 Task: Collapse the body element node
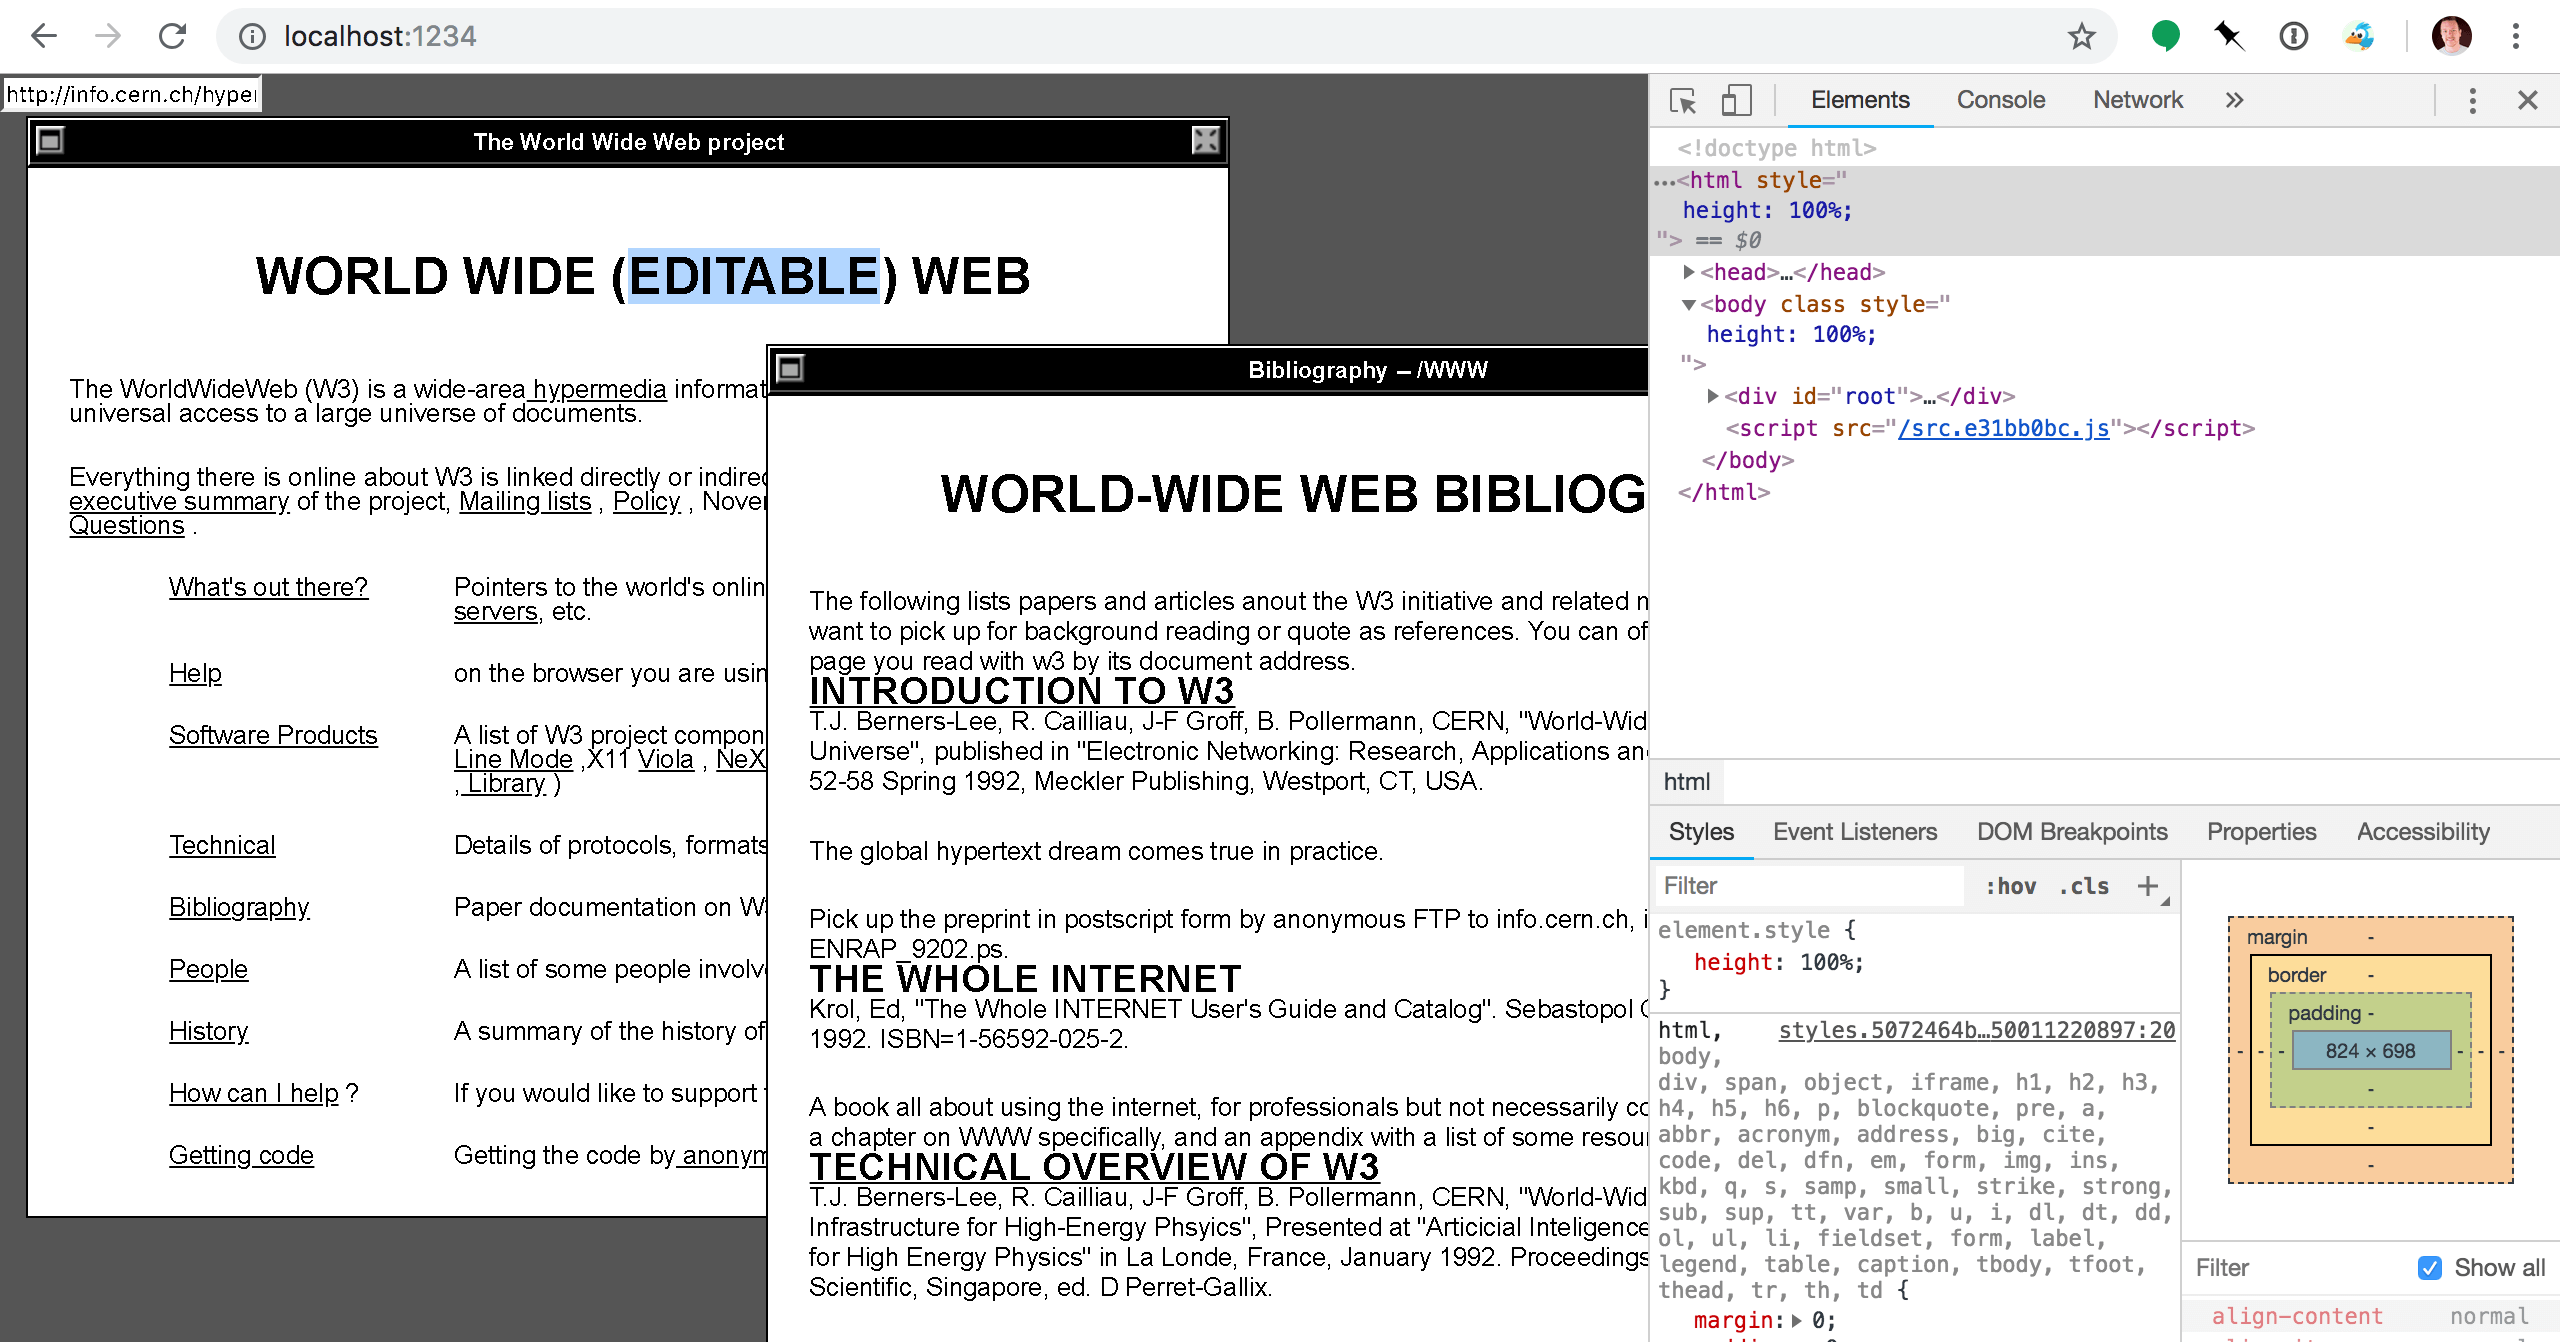coord(1689,304)
